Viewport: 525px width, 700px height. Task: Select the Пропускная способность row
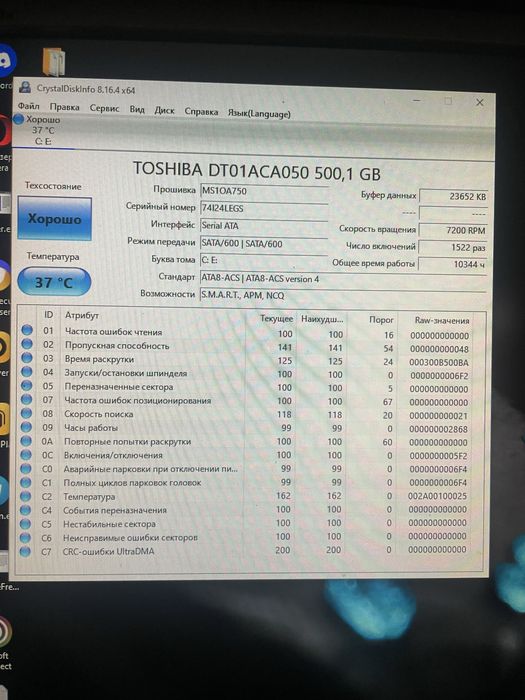250,347
